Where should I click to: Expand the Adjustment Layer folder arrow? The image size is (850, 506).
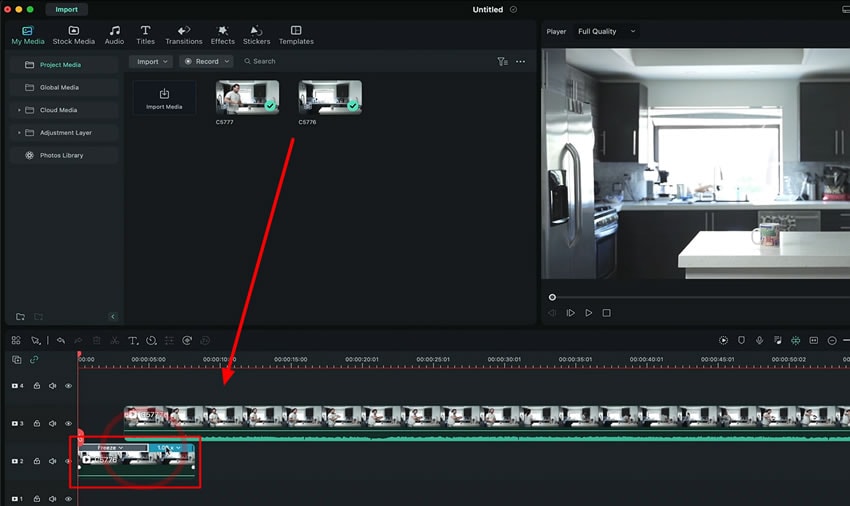point(19,133)
